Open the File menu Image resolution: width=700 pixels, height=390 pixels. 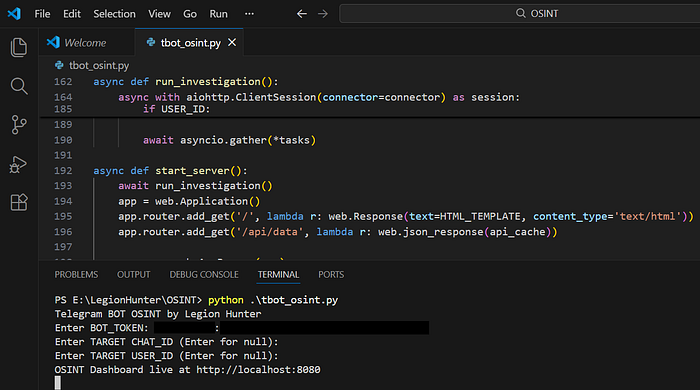click(42, 14)
